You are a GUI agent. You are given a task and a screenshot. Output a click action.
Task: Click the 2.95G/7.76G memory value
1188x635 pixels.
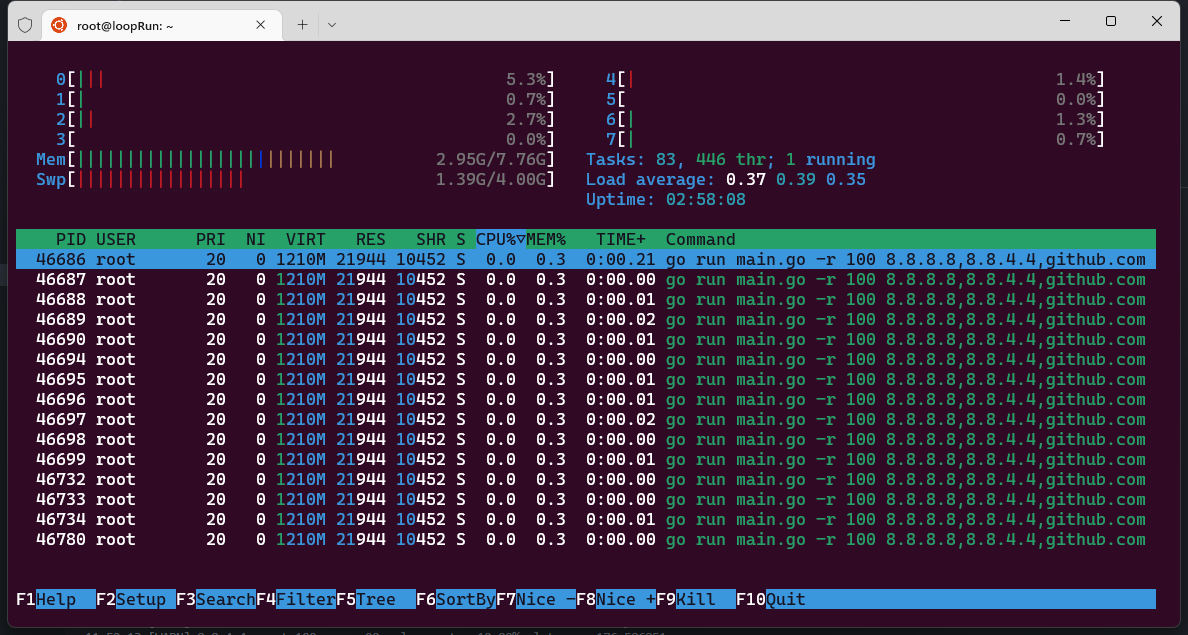[490, 159]
